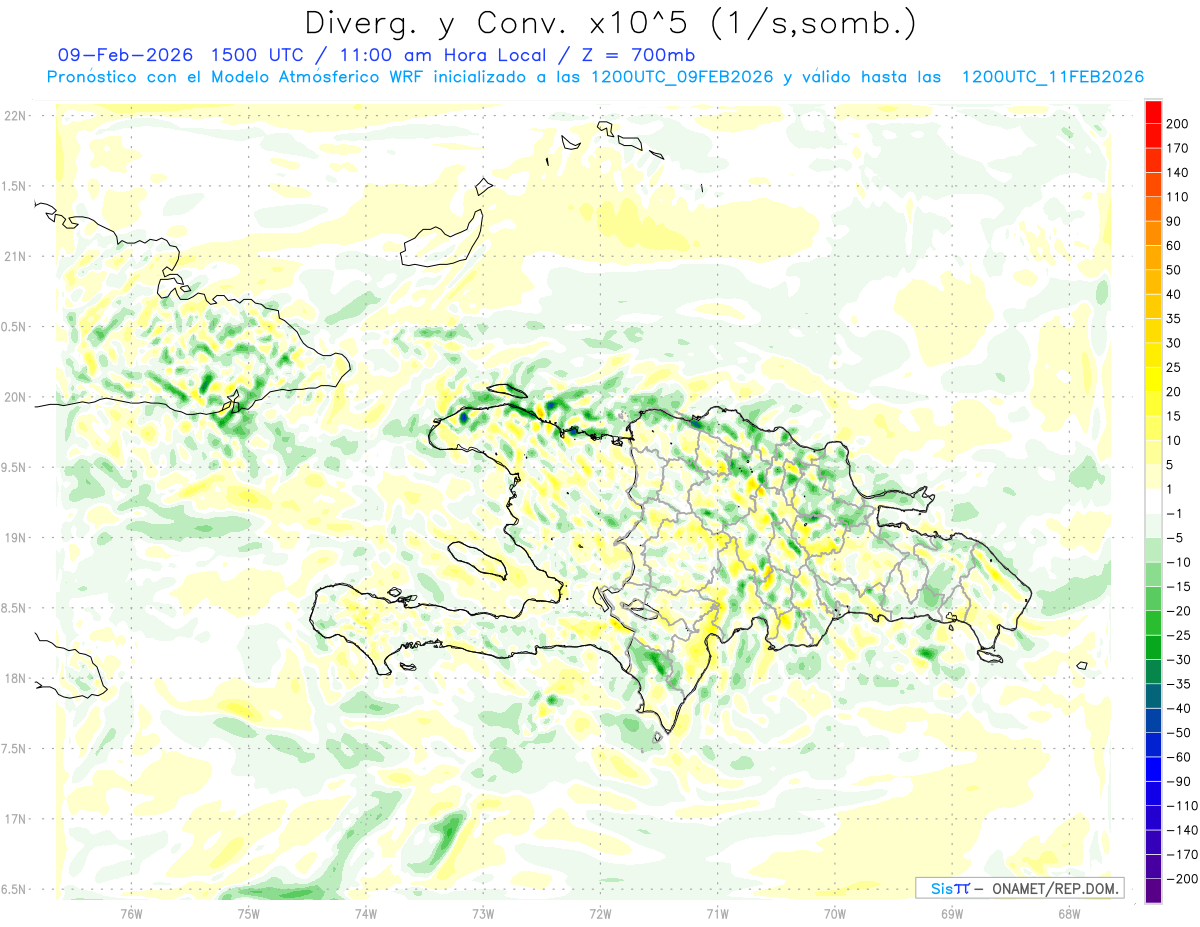Click the "68W" longitude label
The image size is (1200, 927).
tap(1068, 913)
